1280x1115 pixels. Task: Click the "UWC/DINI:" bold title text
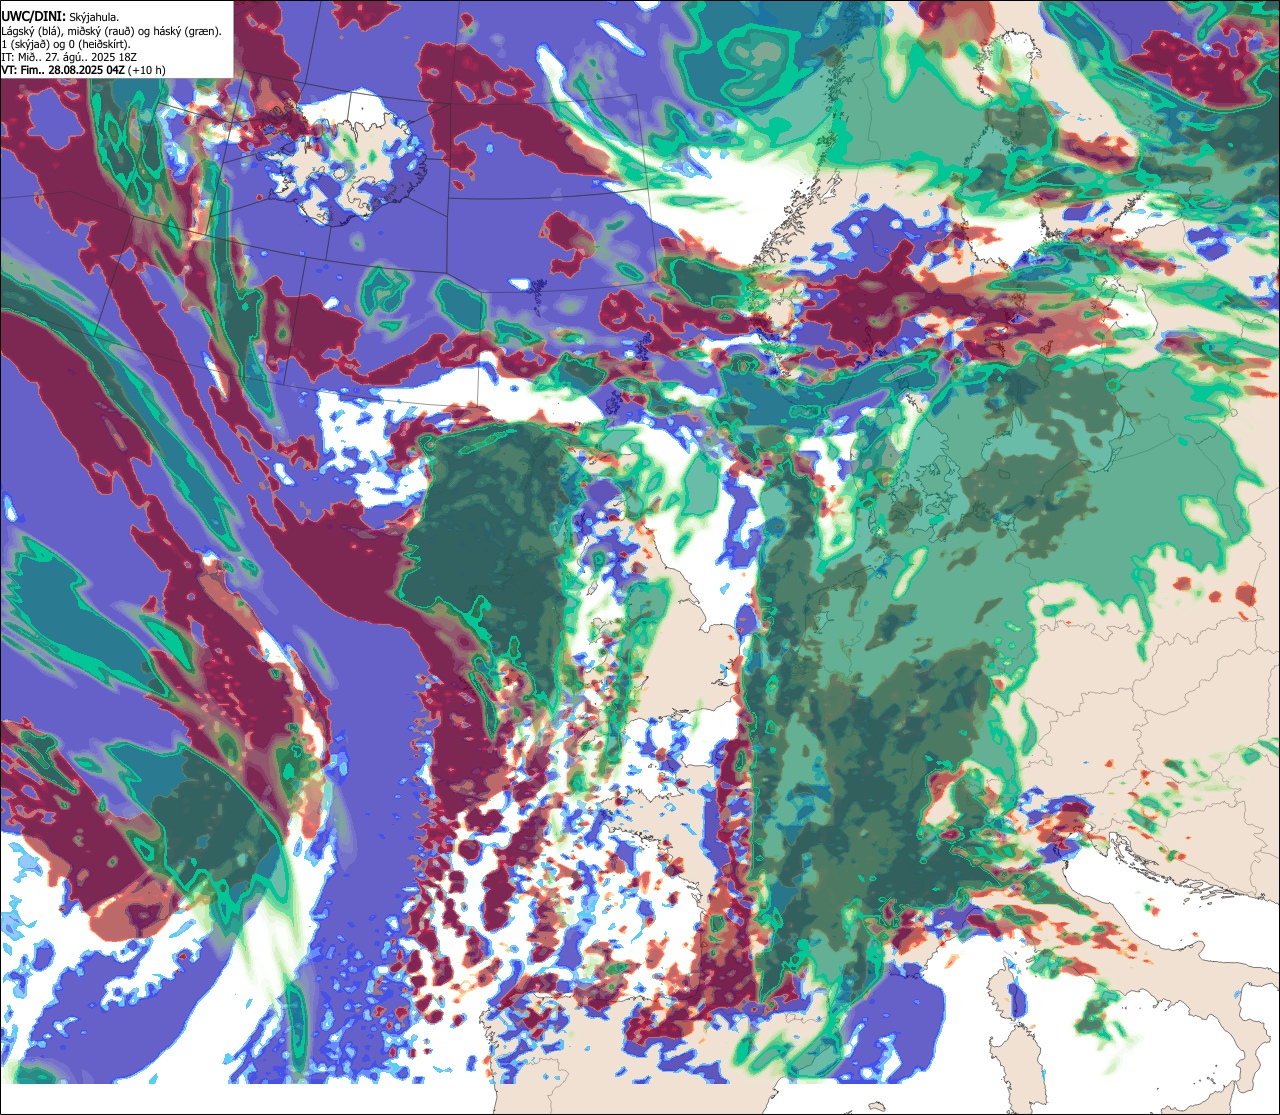click(34, 17)
